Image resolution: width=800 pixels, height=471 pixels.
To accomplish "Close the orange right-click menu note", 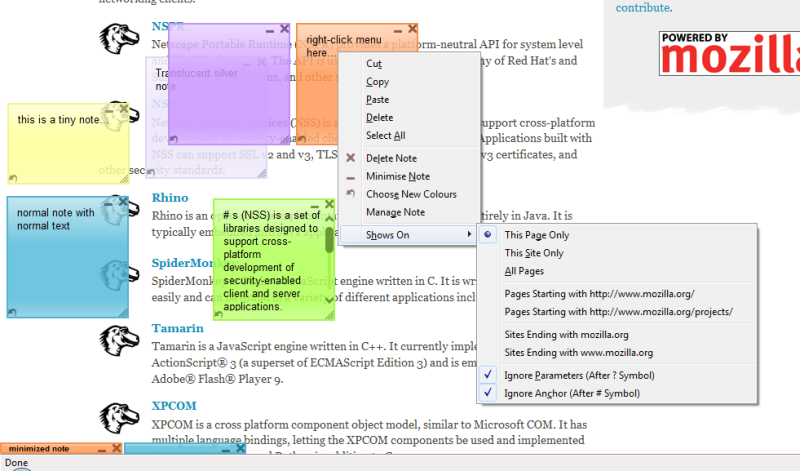I will click(x=412, y=29).
